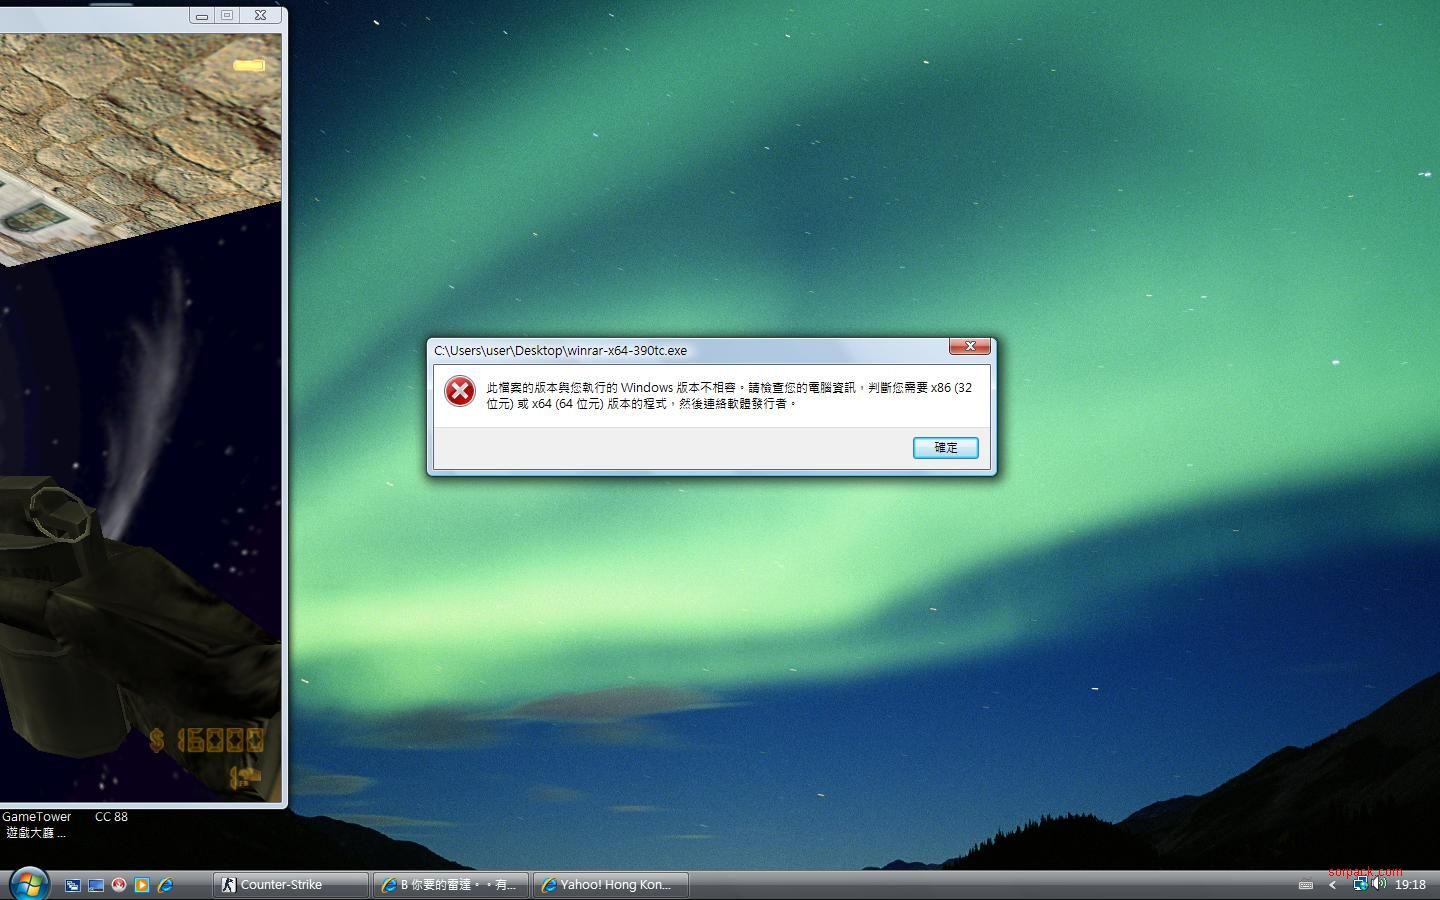Switch to Counter-Strike taskbar window
Viewport: 1440px width, 900px height.
click(x=290, y=885)
